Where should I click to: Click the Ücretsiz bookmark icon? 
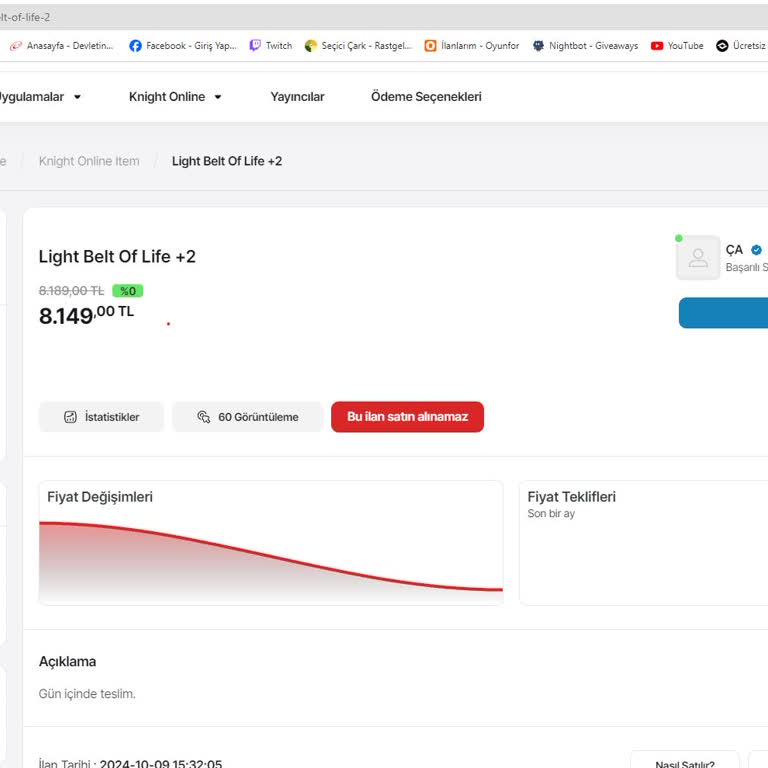(x=722, y=46)
